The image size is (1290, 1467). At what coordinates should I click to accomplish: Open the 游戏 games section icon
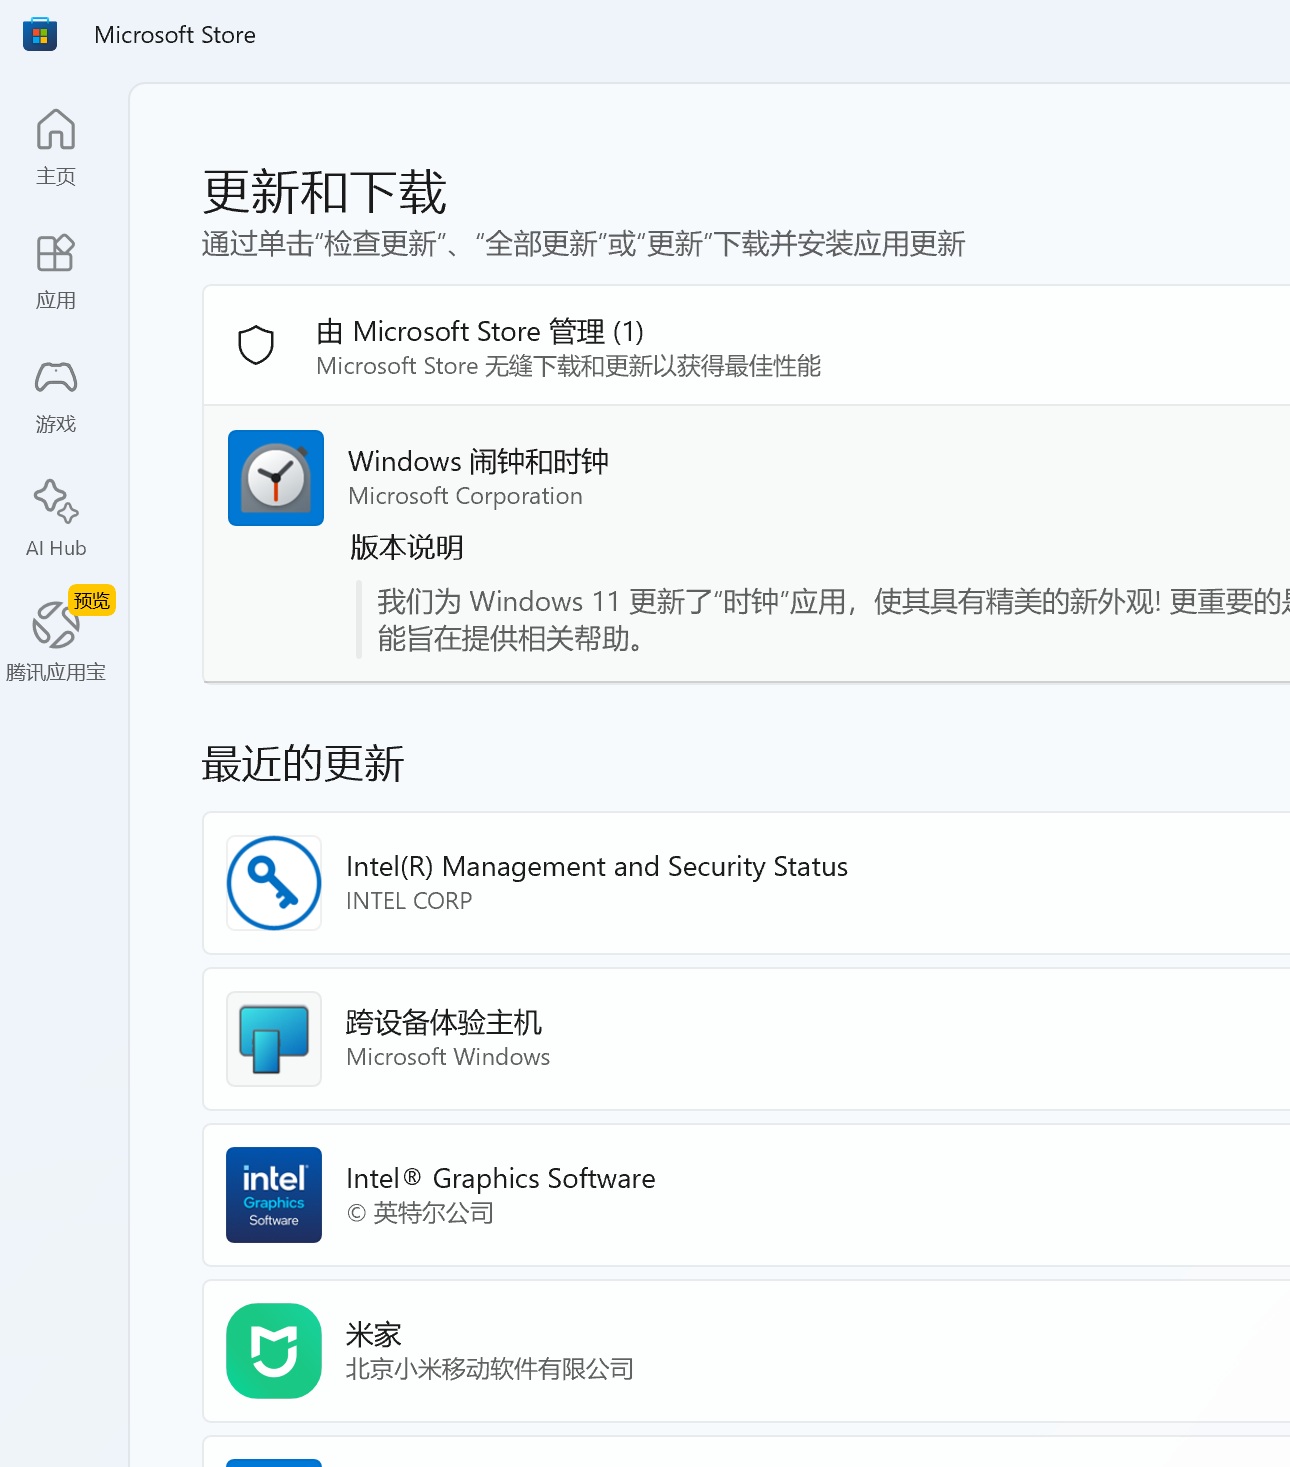[56, 377]
